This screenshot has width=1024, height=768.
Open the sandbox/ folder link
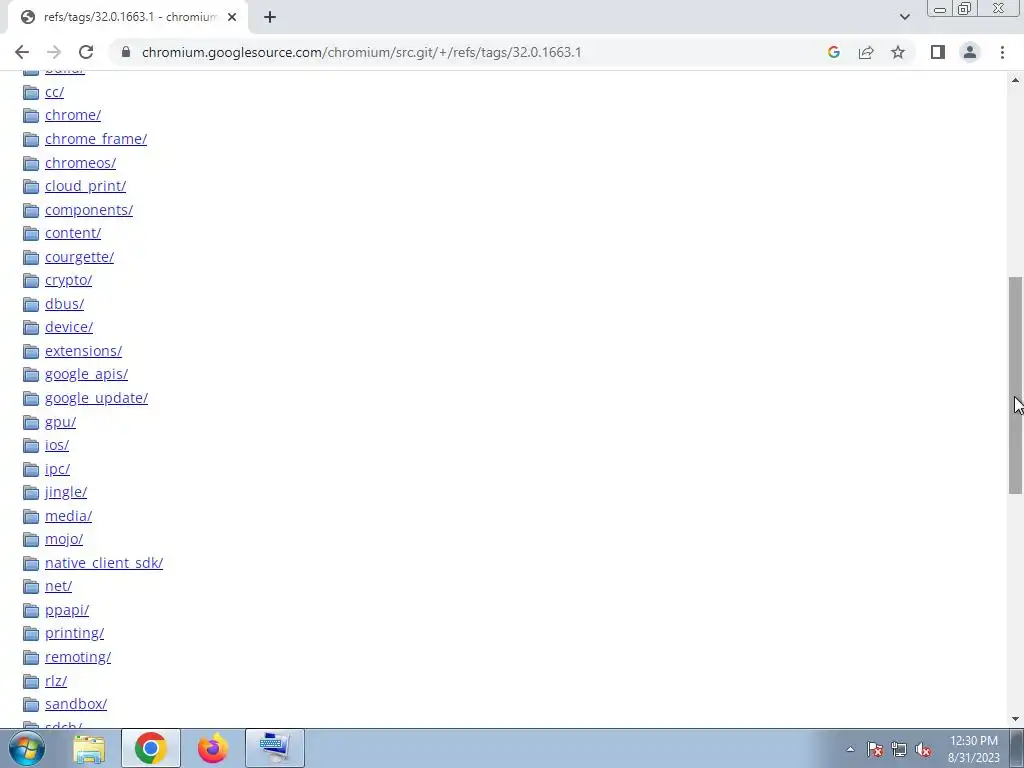76,704
